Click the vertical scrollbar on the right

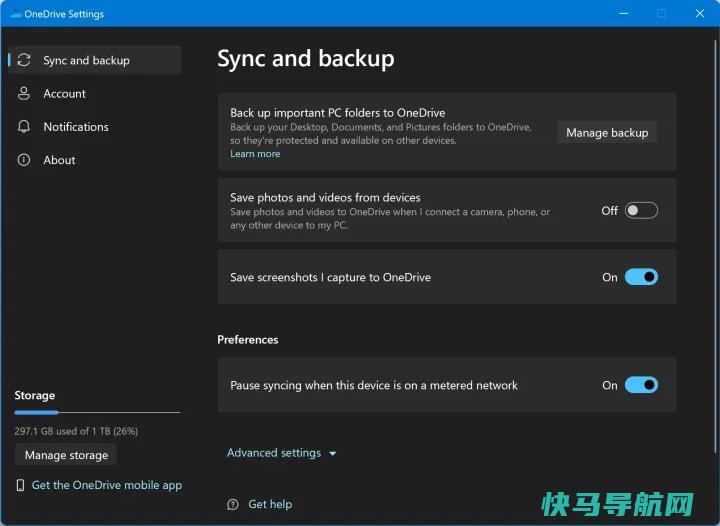(715, 248)
